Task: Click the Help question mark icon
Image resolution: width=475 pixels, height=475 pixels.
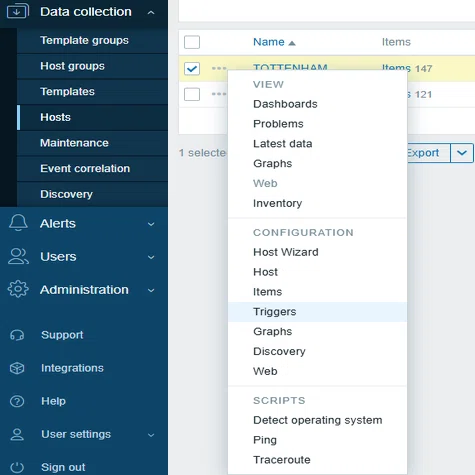Action: [17, 401]
